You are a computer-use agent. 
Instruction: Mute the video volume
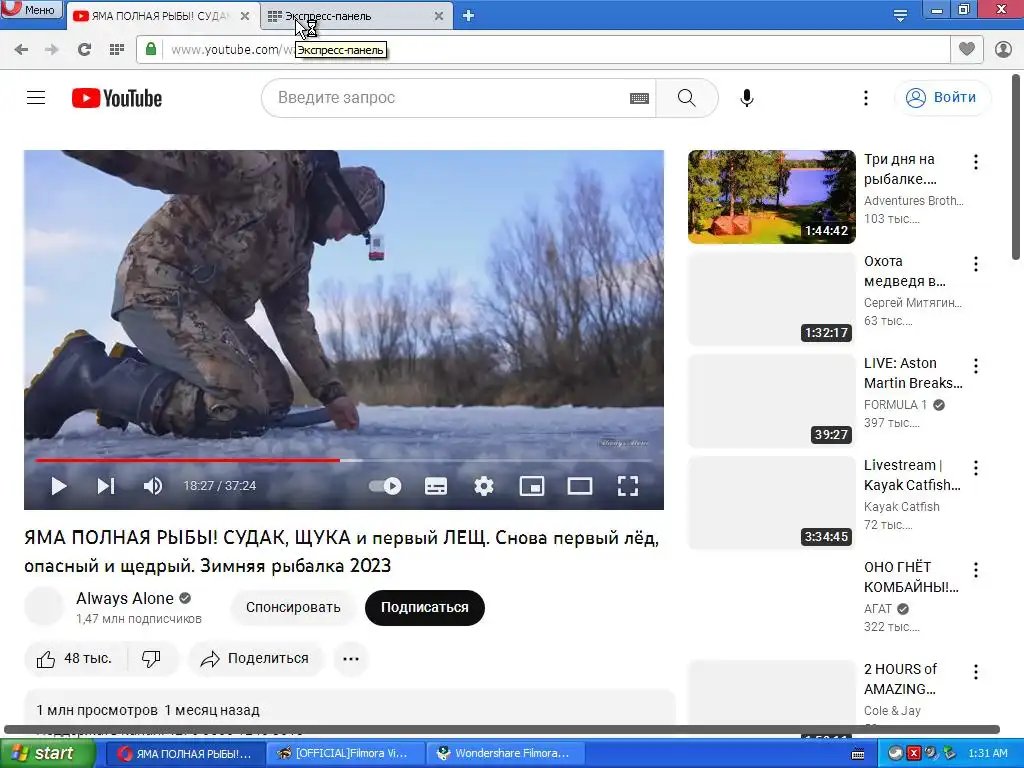tap(153, 486)
